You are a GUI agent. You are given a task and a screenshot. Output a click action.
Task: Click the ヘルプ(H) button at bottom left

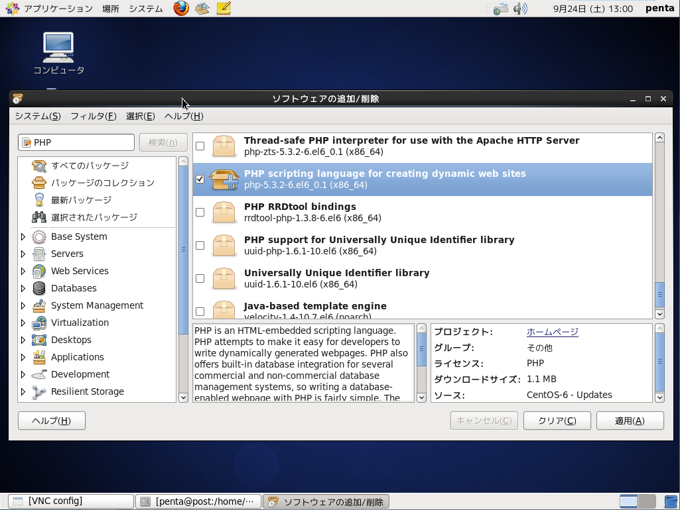click(x=52, y=421)
